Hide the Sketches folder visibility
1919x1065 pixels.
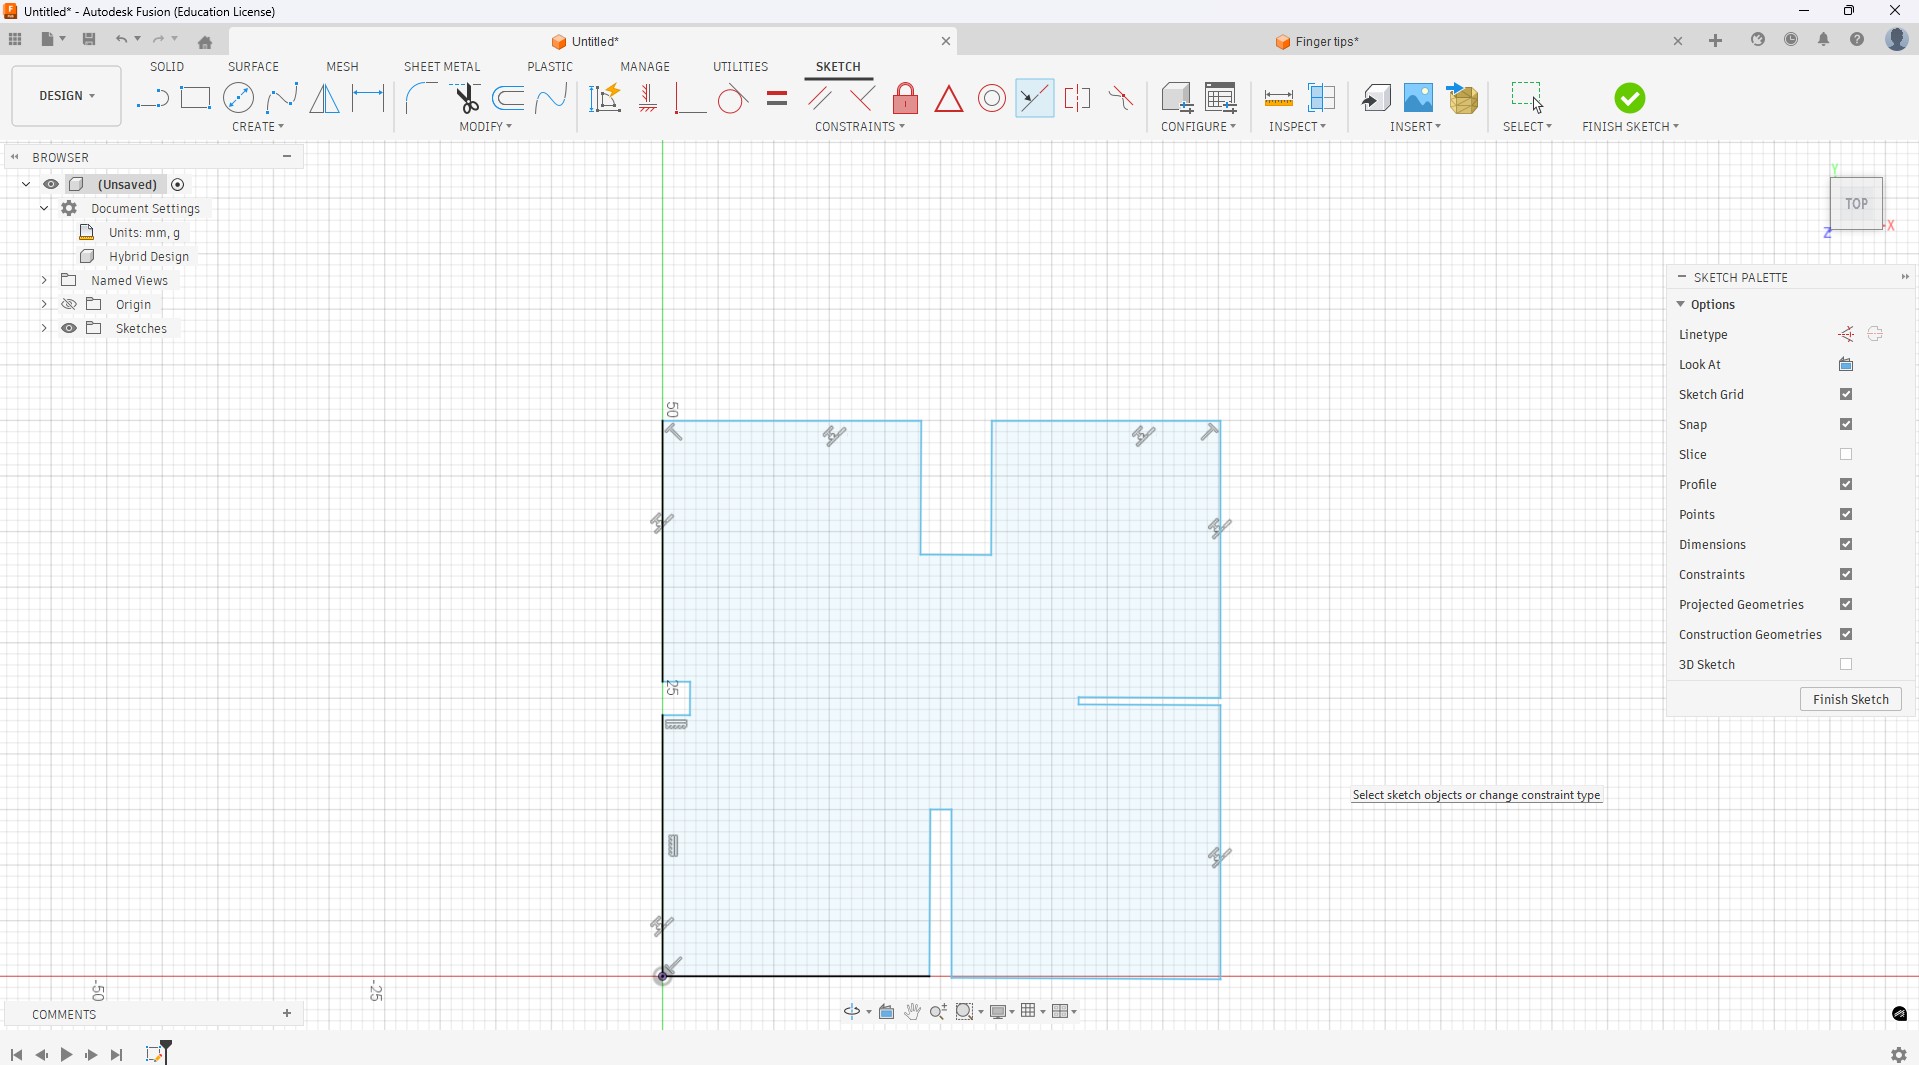point(69,329)
